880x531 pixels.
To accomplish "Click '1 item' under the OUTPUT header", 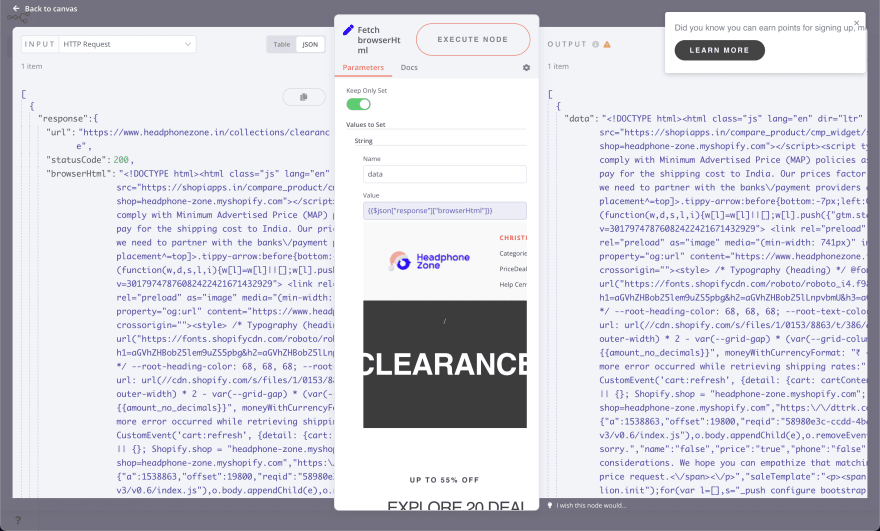I will pos(558,66).
